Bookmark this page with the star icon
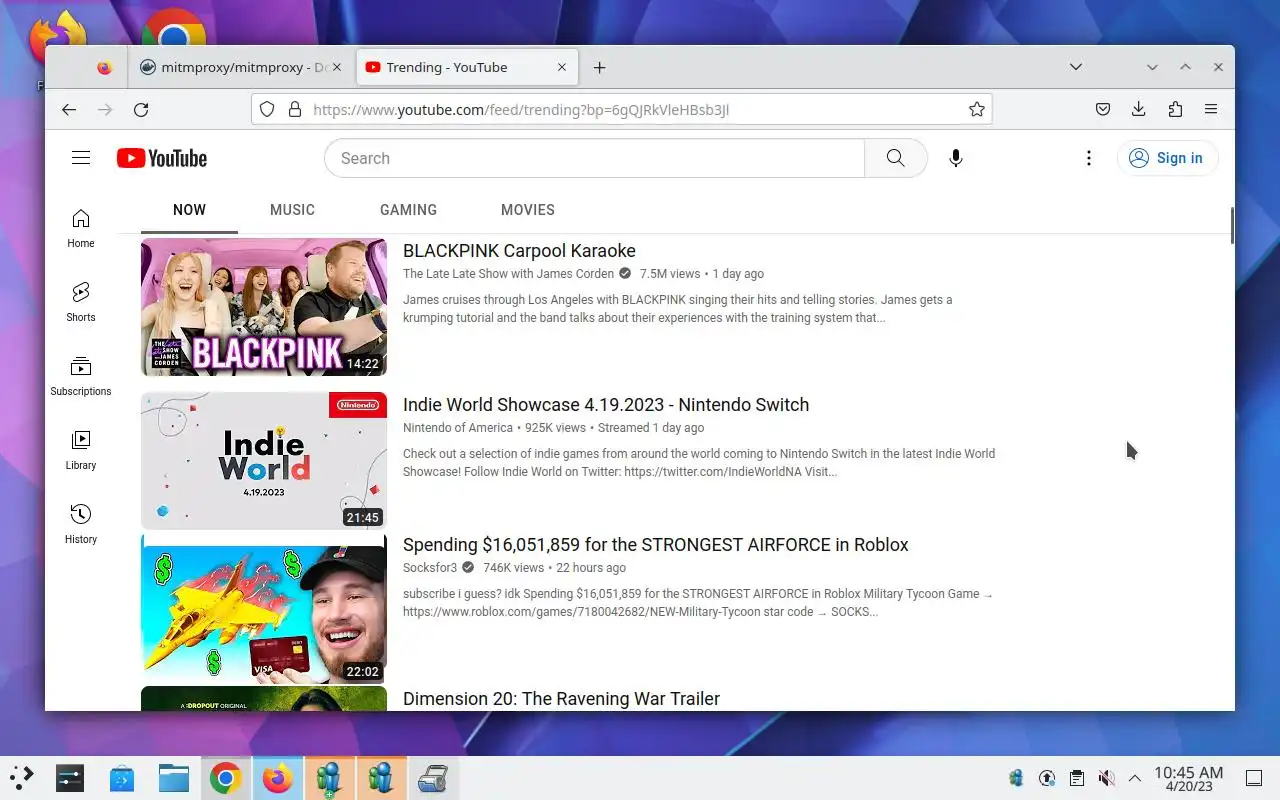Viewport: 1280px width, 800px height. tap(977, 110)
